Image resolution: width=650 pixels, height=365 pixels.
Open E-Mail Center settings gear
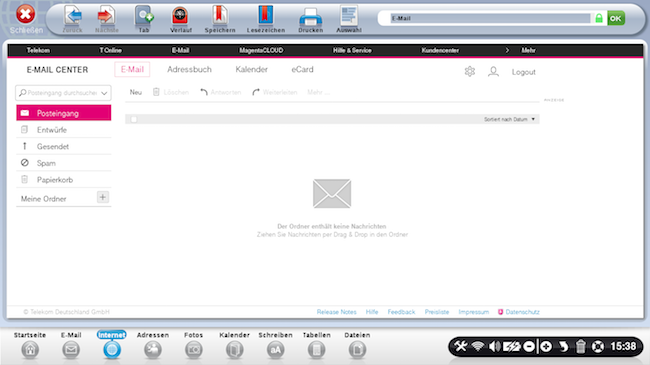[470, 71]
